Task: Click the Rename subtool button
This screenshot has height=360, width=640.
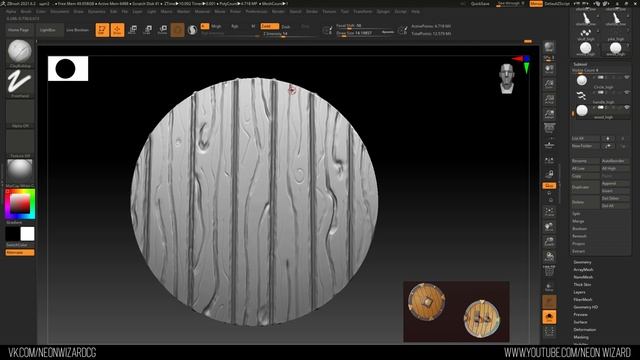Action: tap(585, 161)
